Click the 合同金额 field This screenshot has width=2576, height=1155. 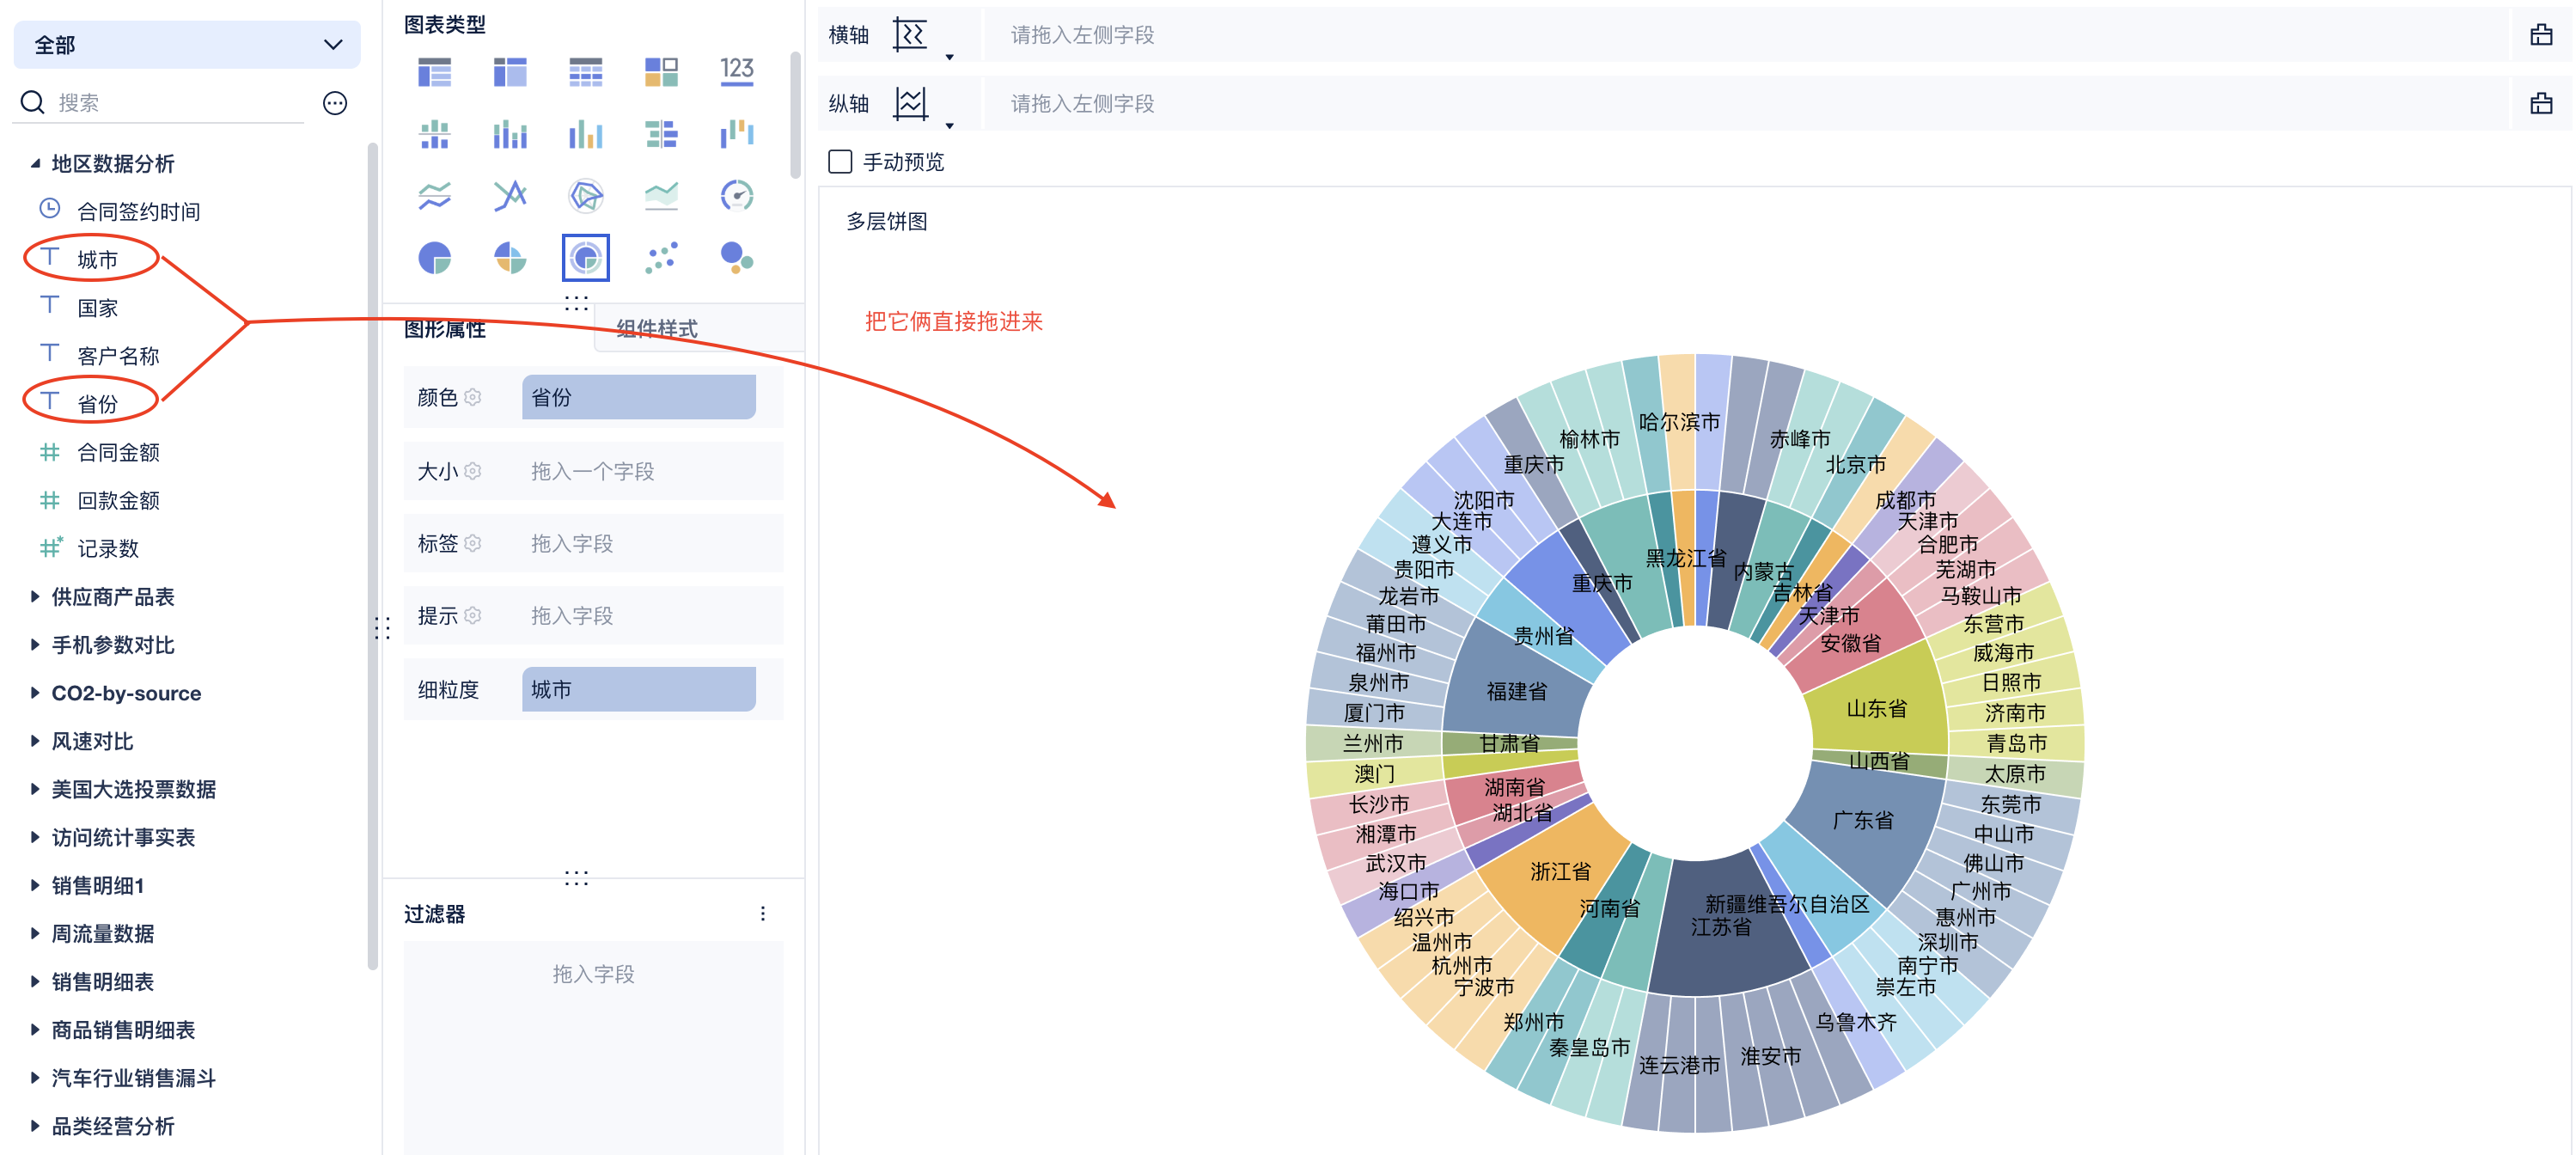[118, 452]
